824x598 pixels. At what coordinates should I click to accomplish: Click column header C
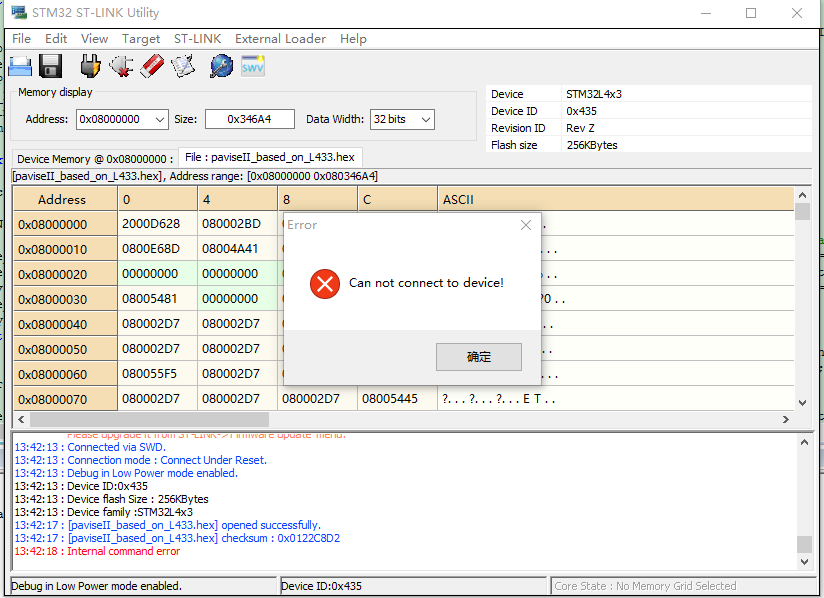click(x=397, y=200)
